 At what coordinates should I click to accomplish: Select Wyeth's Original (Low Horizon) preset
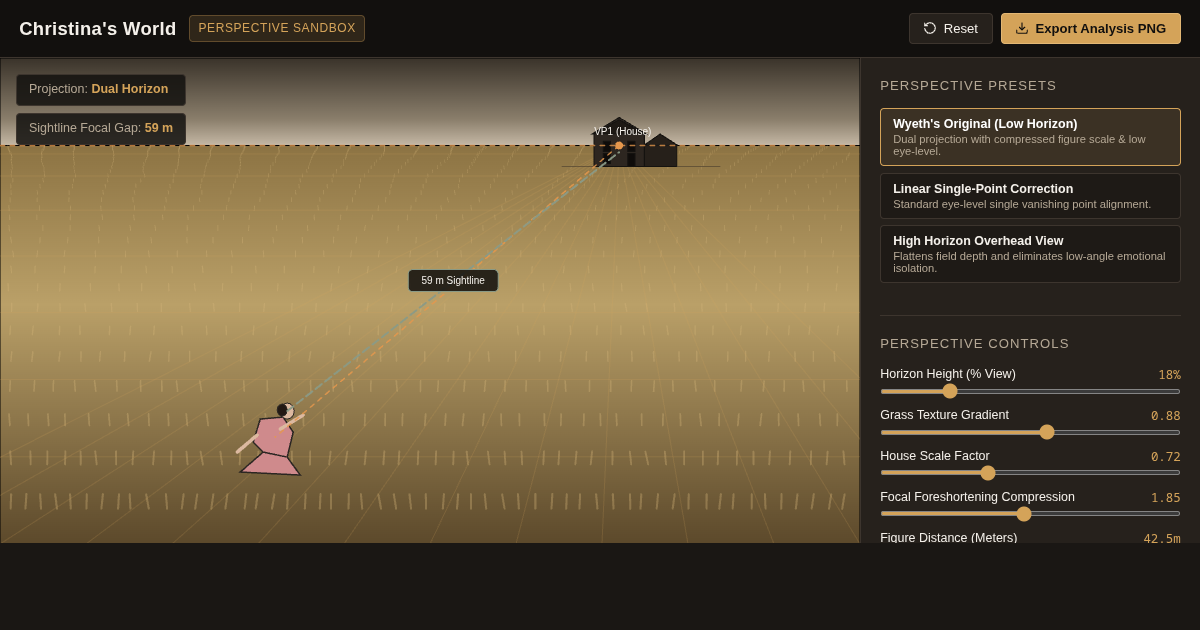pyautogui.click(x=1030, y=137)
